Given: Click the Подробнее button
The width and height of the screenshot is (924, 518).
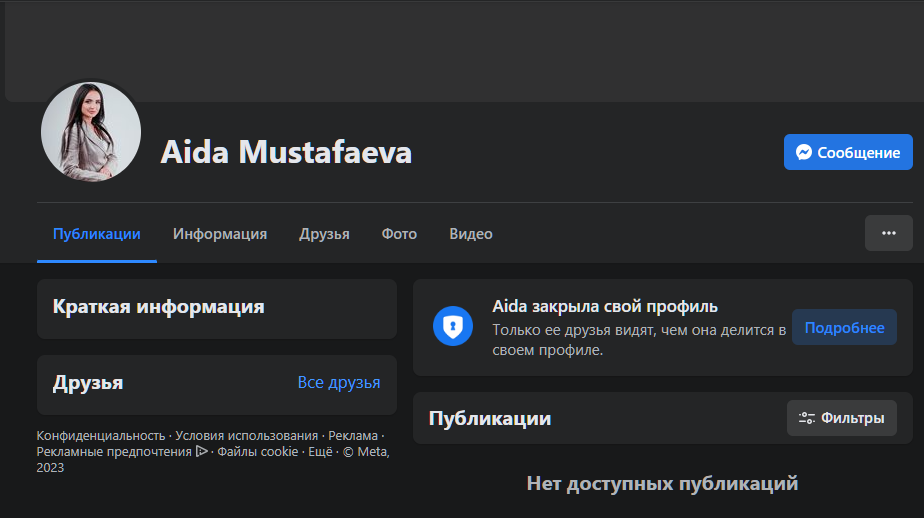Looking at the screenshot, I should click(x=844, y=327).
